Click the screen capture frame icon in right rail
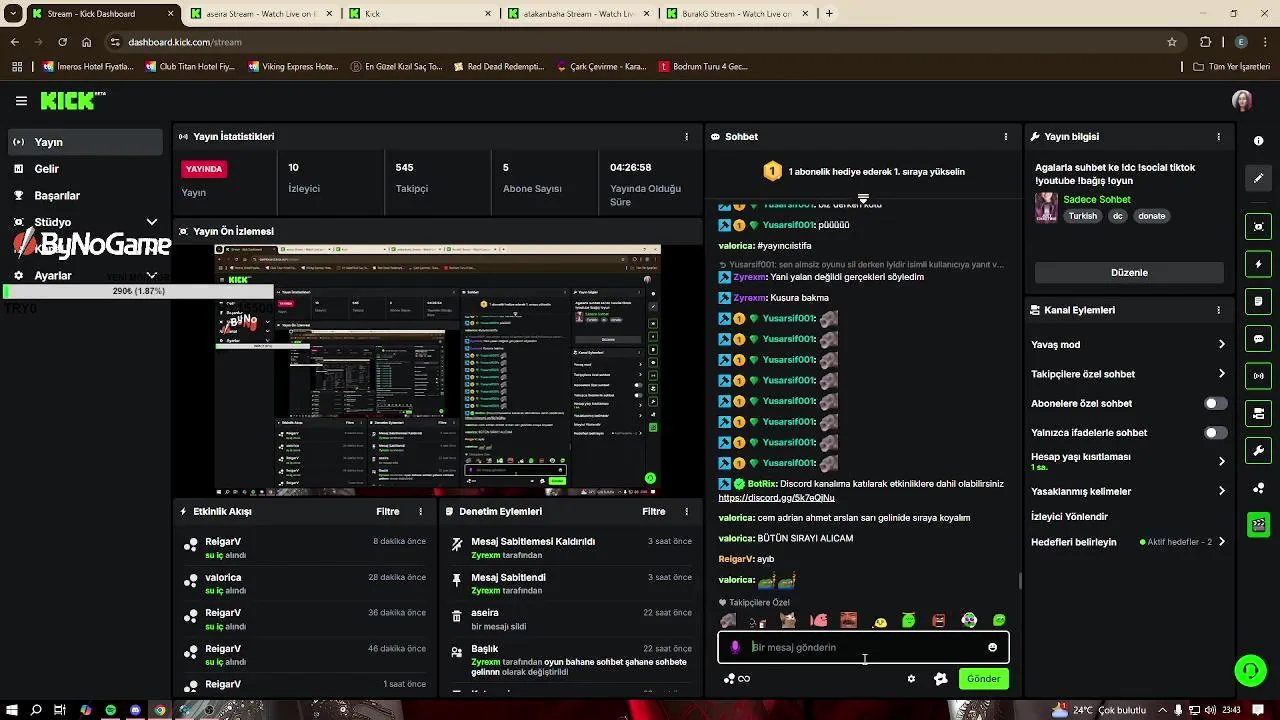The height and width of the screenshot is (720, 1280). coord(1258,227)
